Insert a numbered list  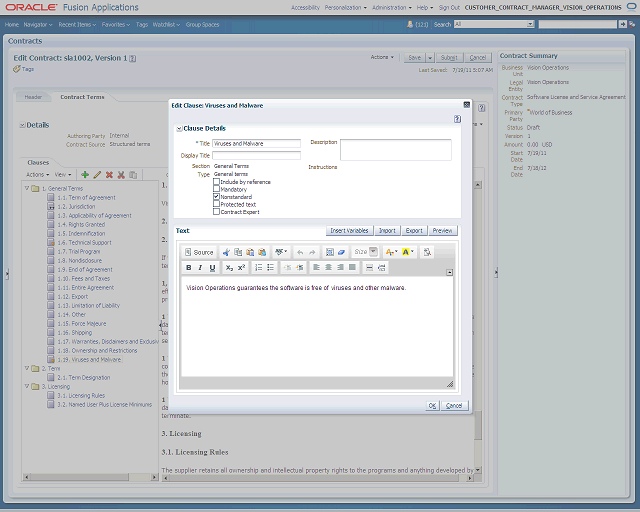pyautogui.click(x=258, y=268)
